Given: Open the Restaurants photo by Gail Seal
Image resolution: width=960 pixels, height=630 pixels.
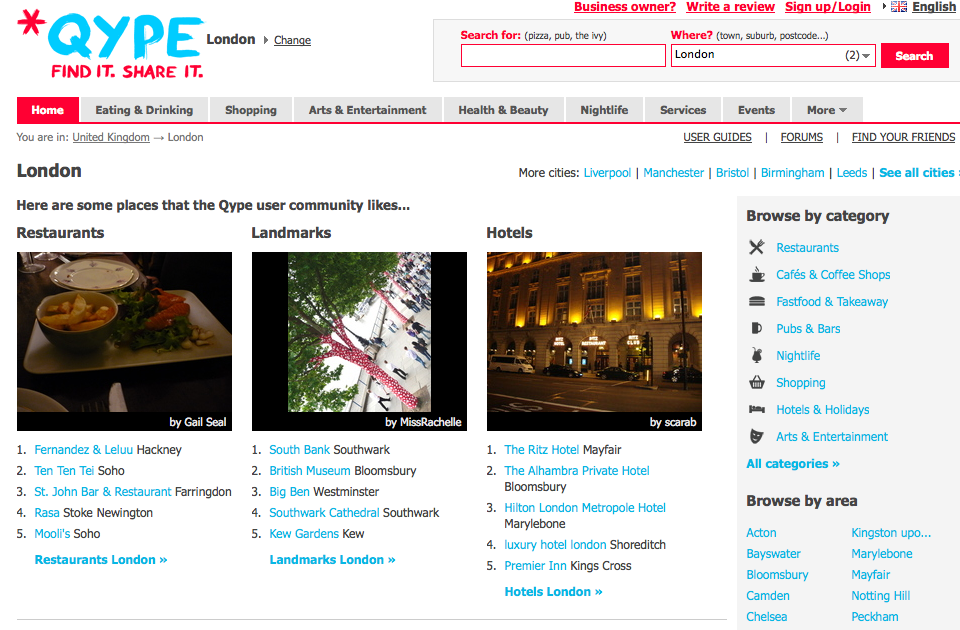Looking at the screenshot, I should [x=124, y=341].
